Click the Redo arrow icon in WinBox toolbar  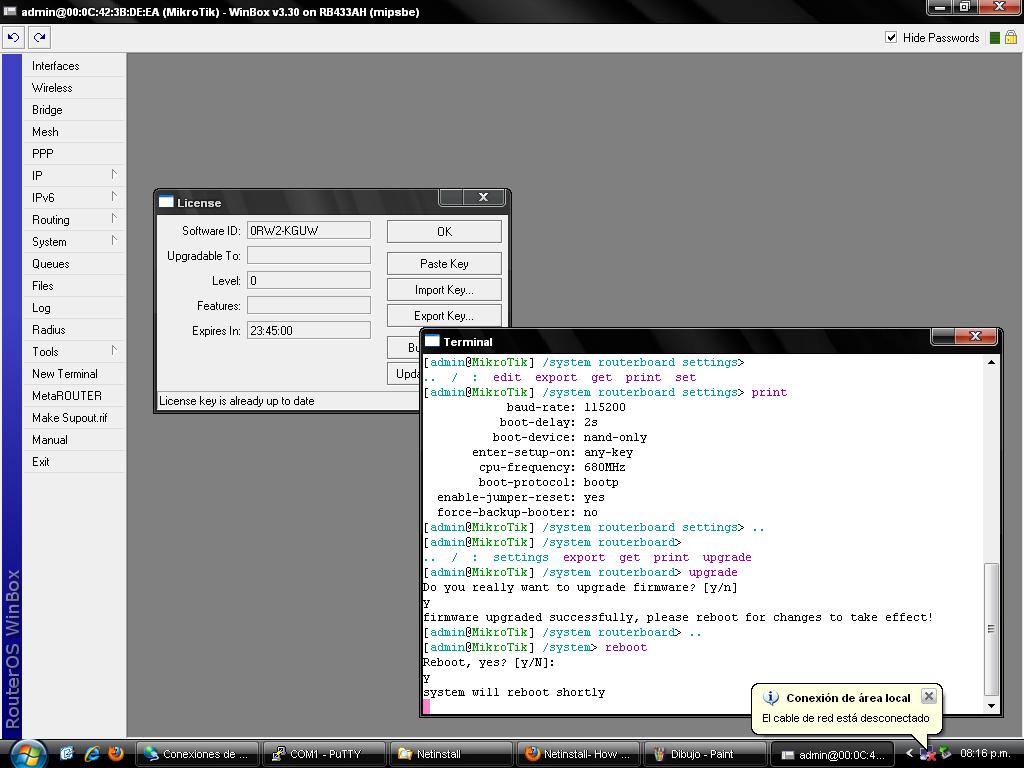39,37
